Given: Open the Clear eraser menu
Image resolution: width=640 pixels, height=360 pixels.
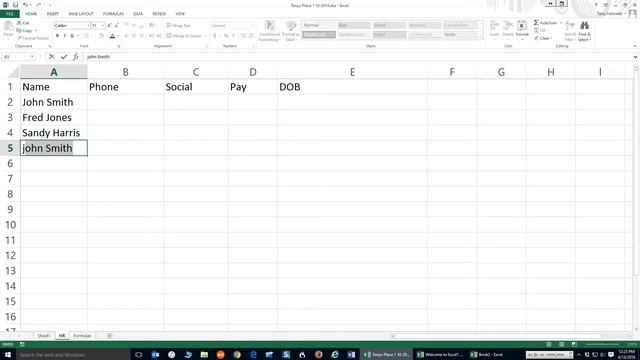Looking at the screenshot, I should [x=543, y=38].
